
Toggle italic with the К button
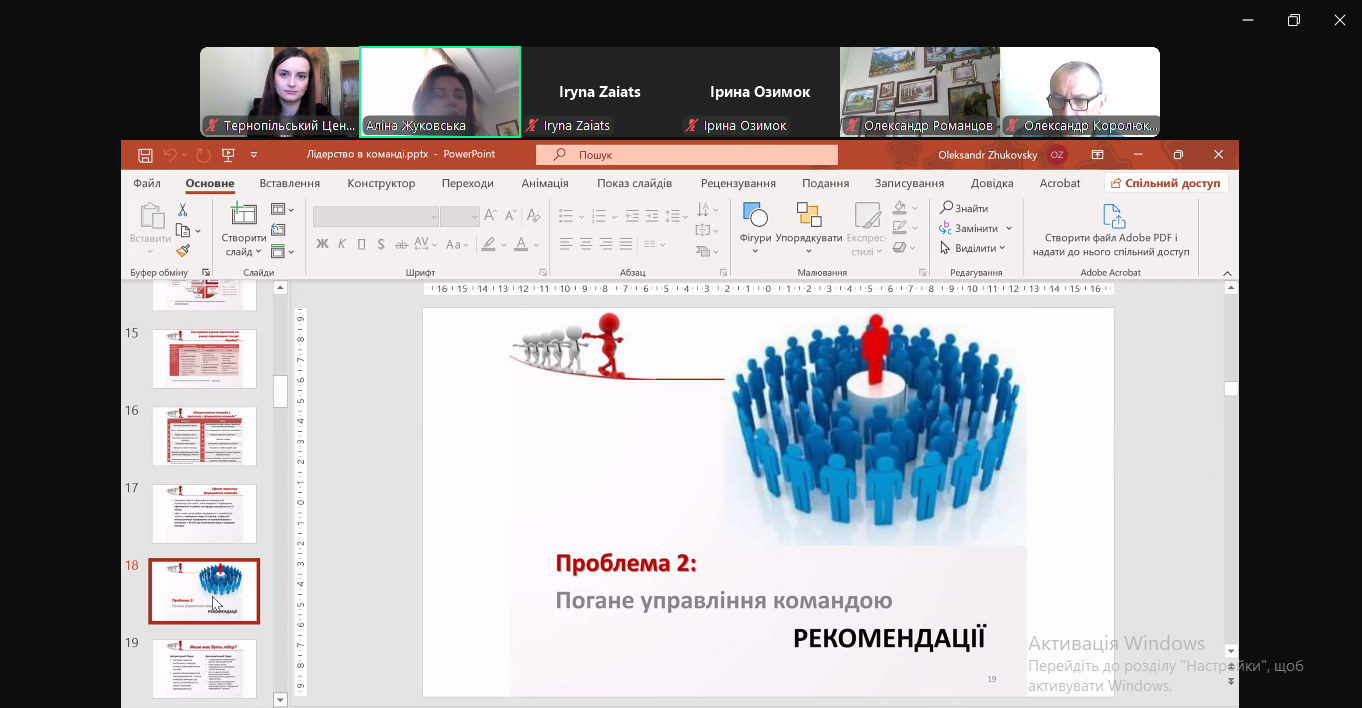pos(342,244)
